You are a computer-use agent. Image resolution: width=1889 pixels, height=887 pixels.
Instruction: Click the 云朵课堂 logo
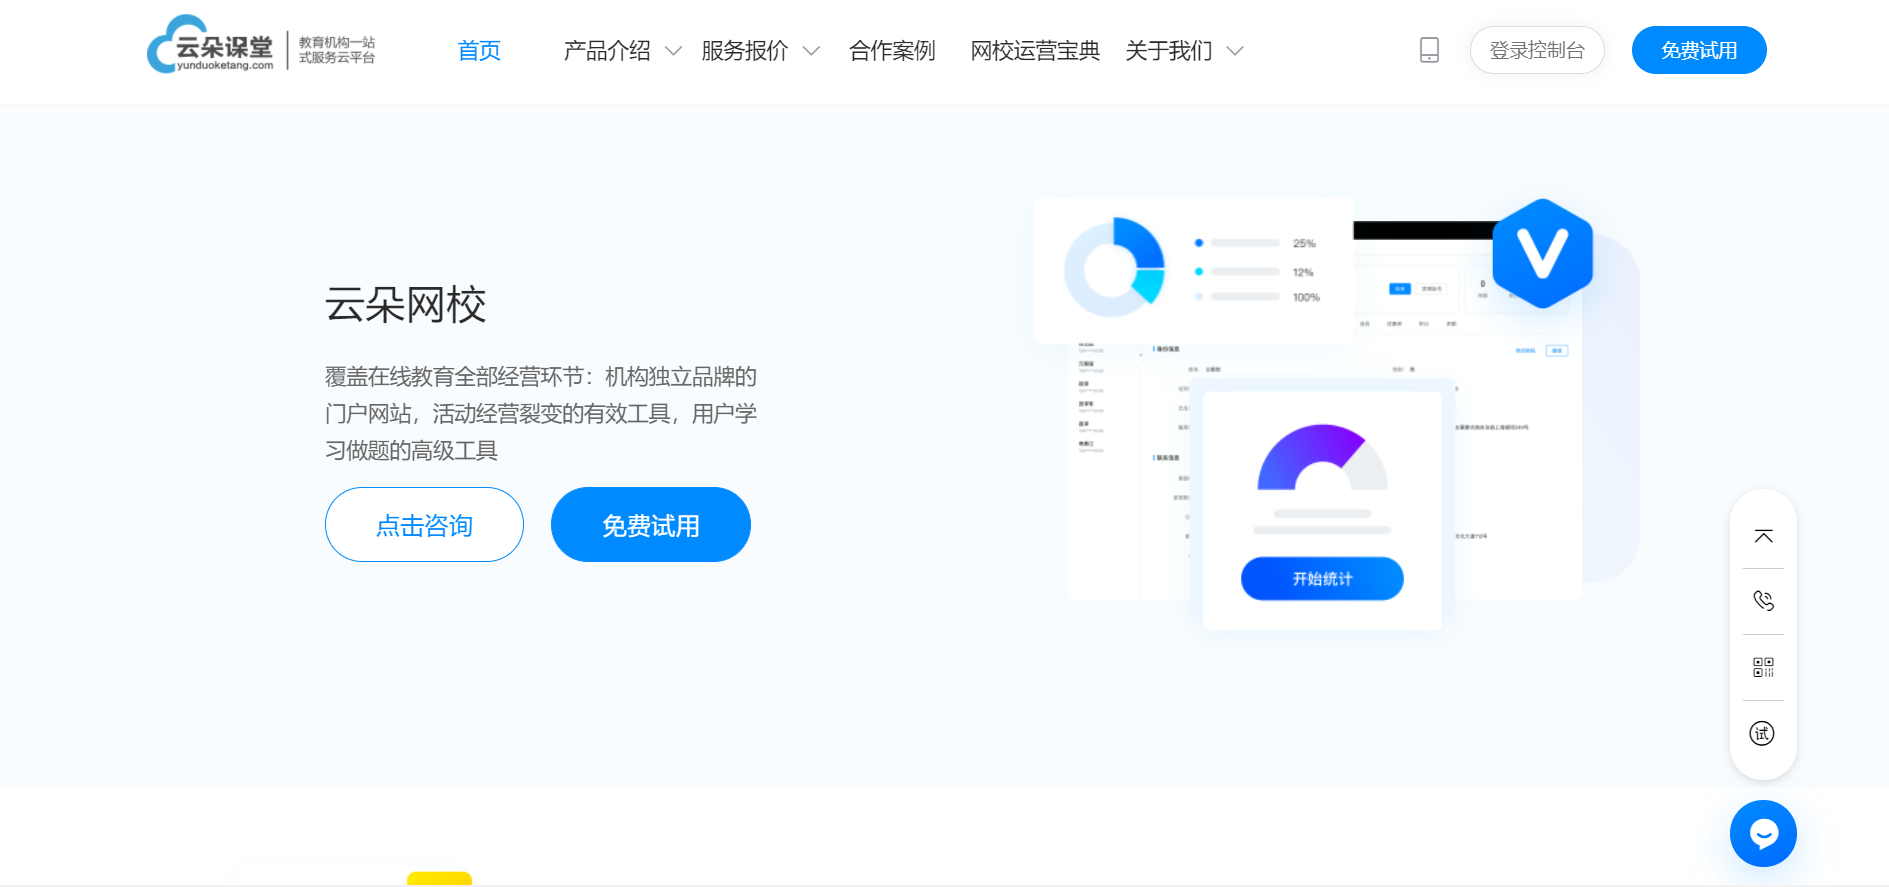(x=210, y=45)
